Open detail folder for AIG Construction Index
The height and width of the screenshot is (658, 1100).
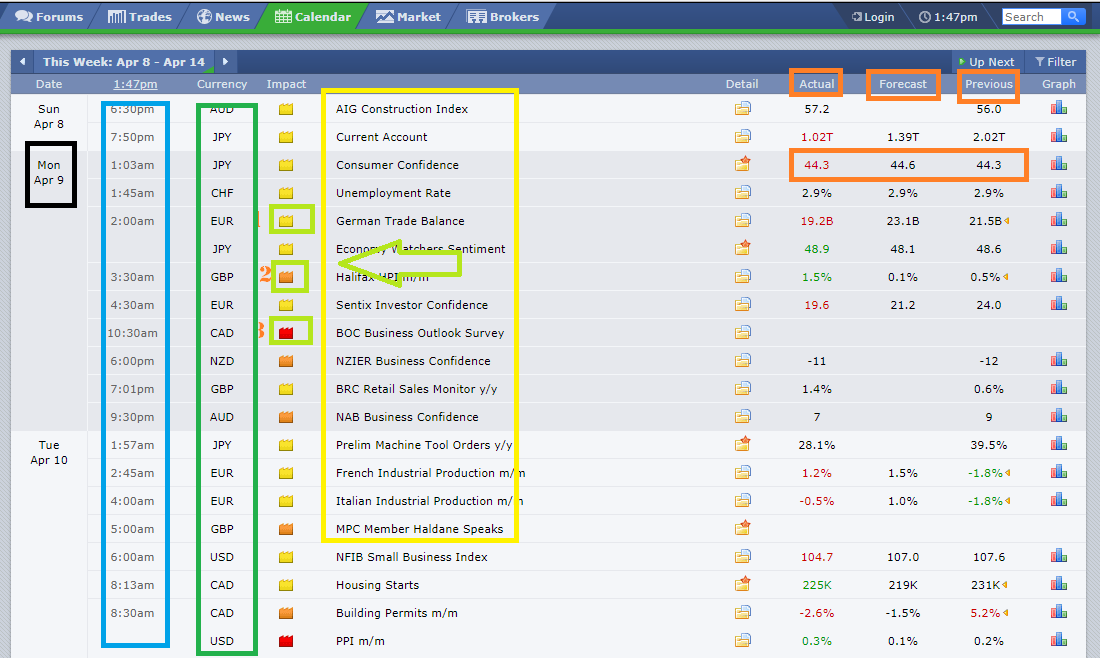point(742,109)
